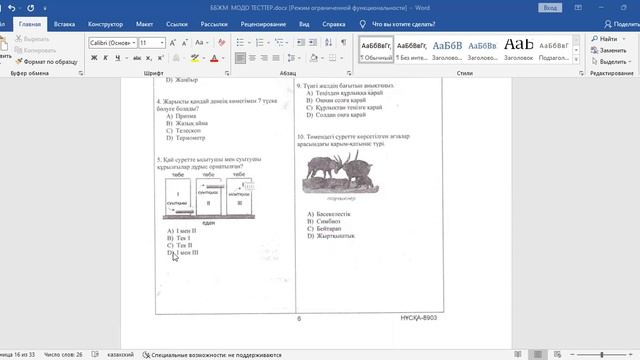
Task: Click the bulleted list icon
Action: click(240, 42)
